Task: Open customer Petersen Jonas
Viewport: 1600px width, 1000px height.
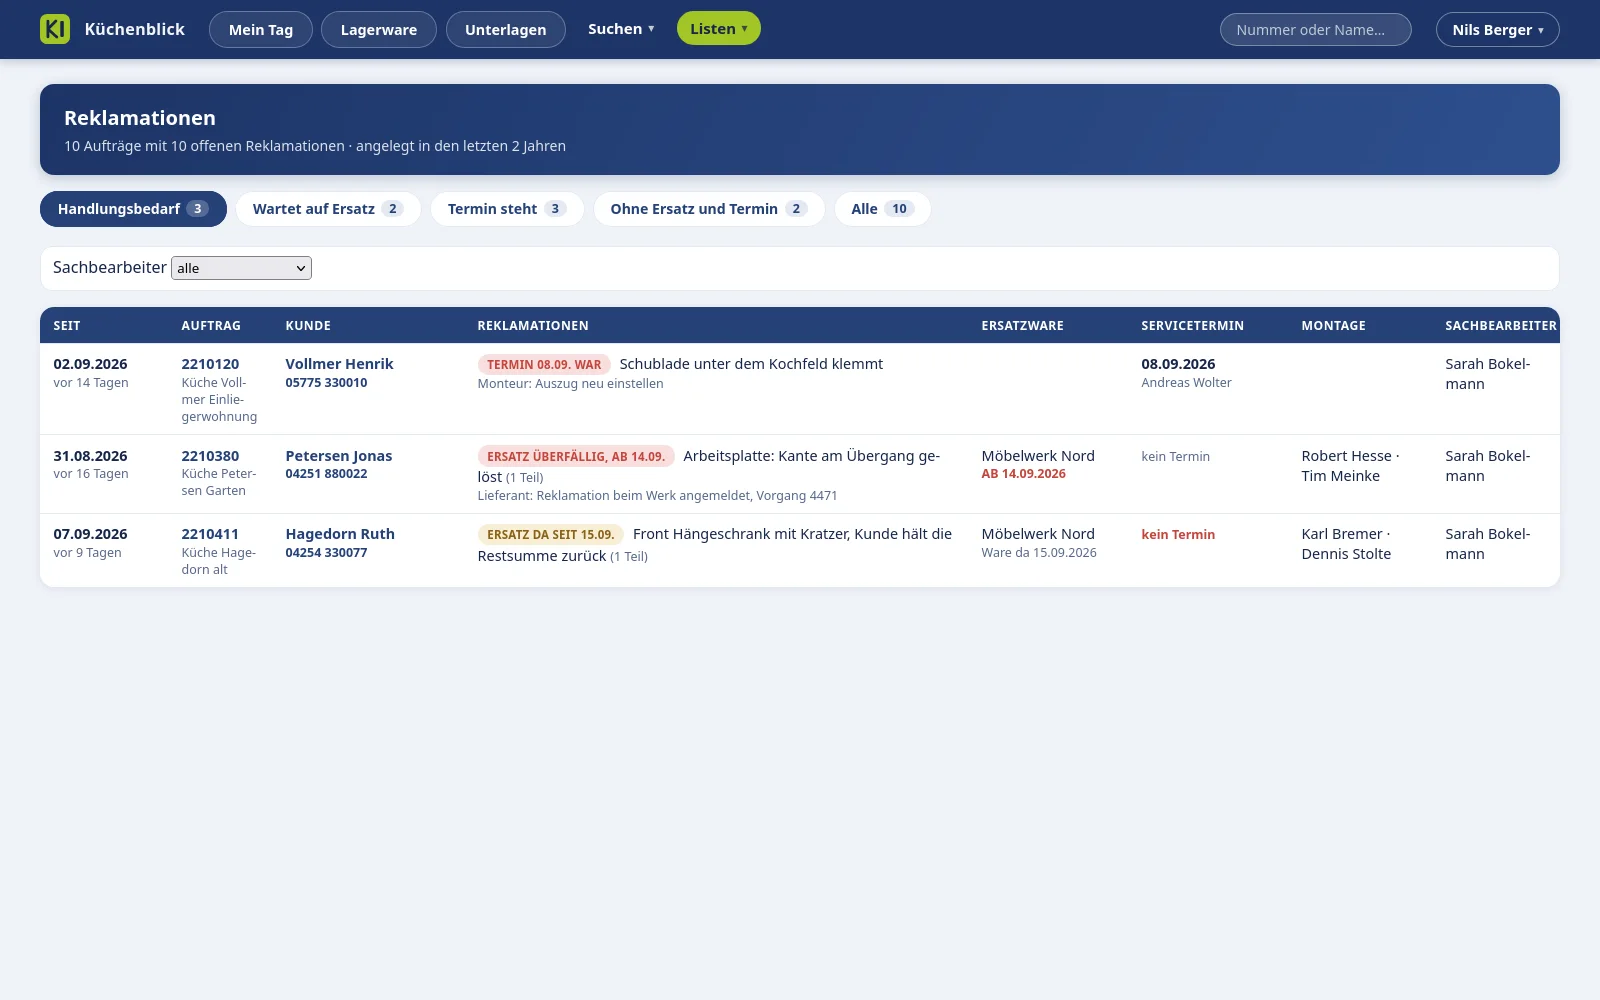Action: (338, 456)
